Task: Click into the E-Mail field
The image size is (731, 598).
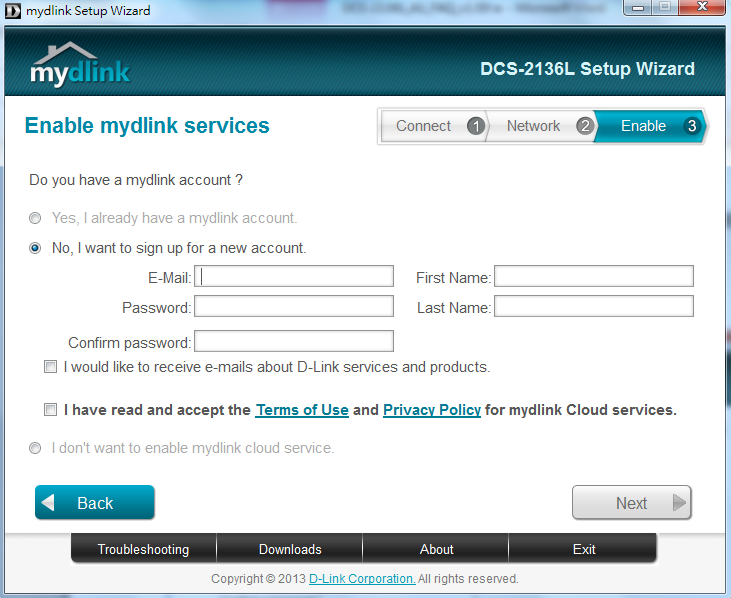Action: [294, 277]
